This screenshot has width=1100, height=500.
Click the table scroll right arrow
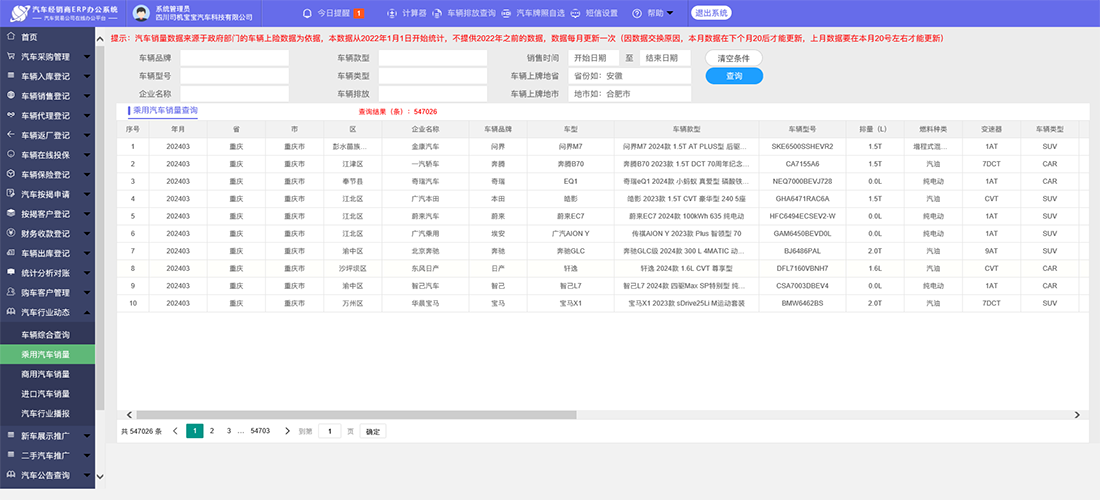[1078, 415]
